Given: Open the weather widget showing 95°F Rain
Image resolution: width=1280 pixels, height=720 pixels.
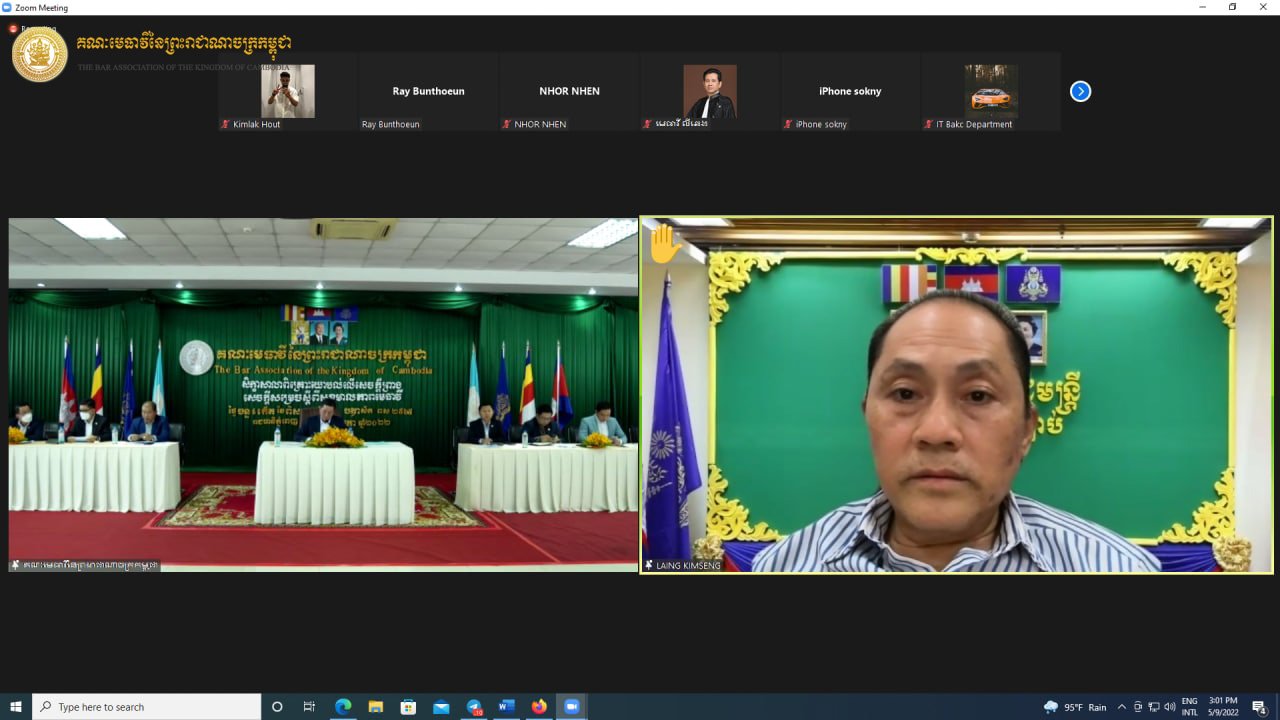Looking at the screenshot, I should (1075, 707).
